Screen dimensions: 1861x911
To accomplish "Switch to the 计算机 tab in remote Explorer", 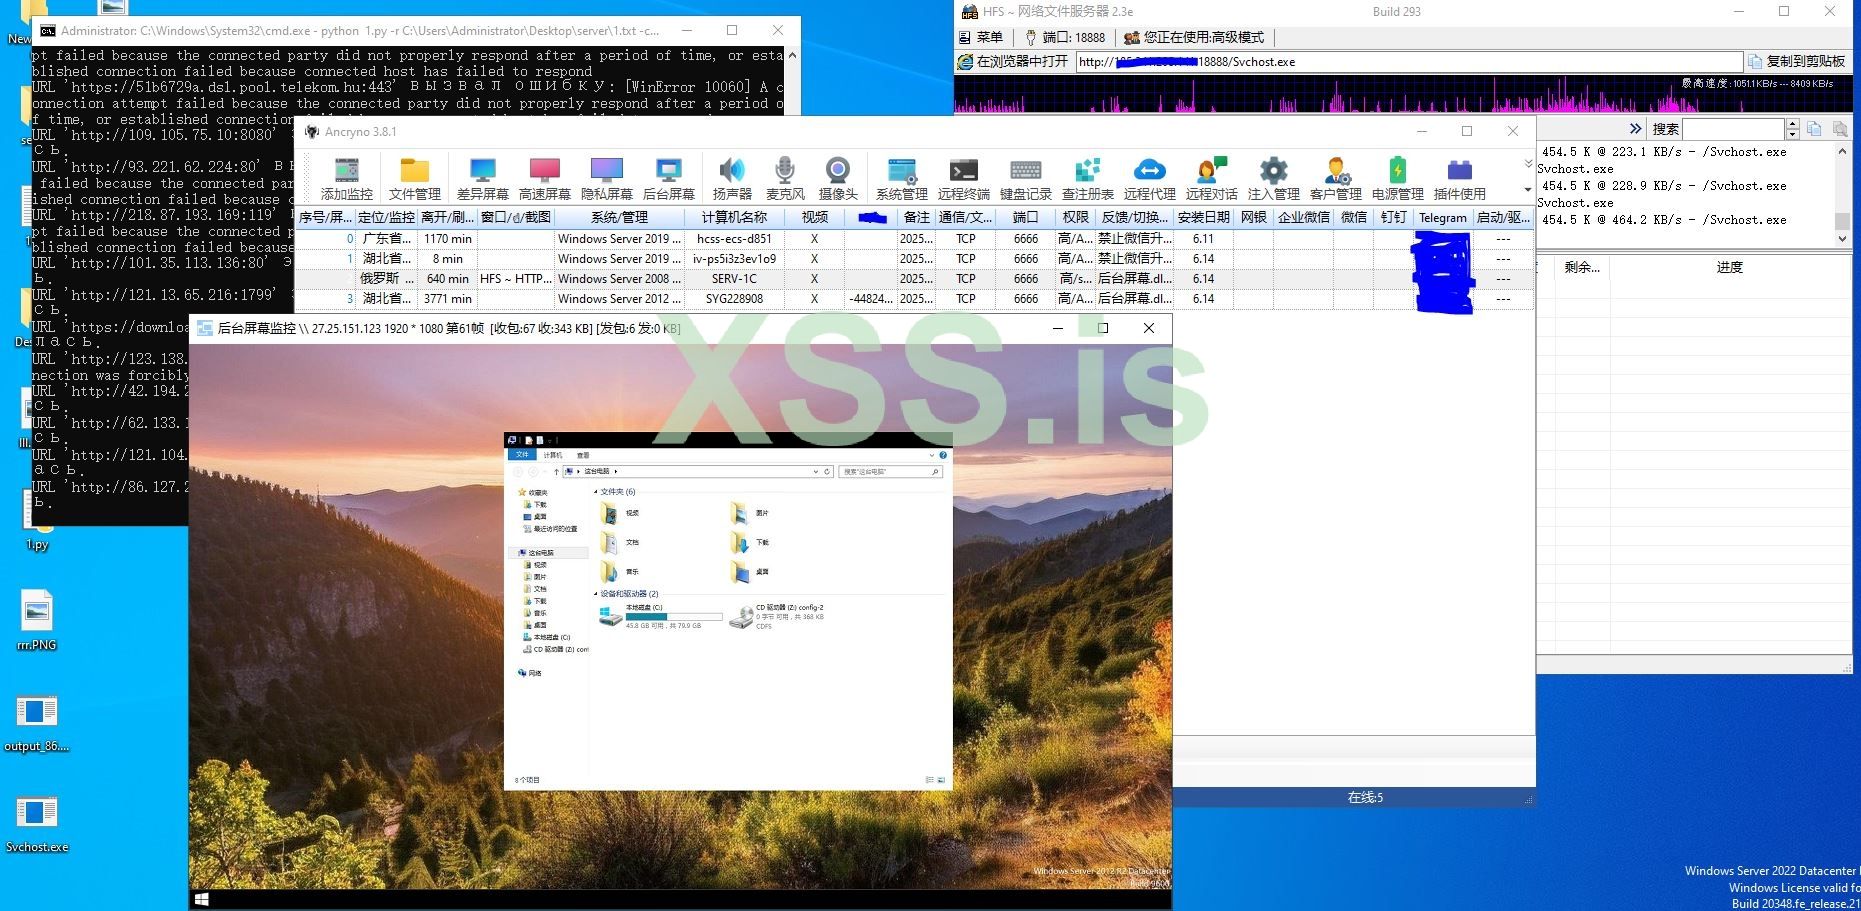I will (552, 455).
